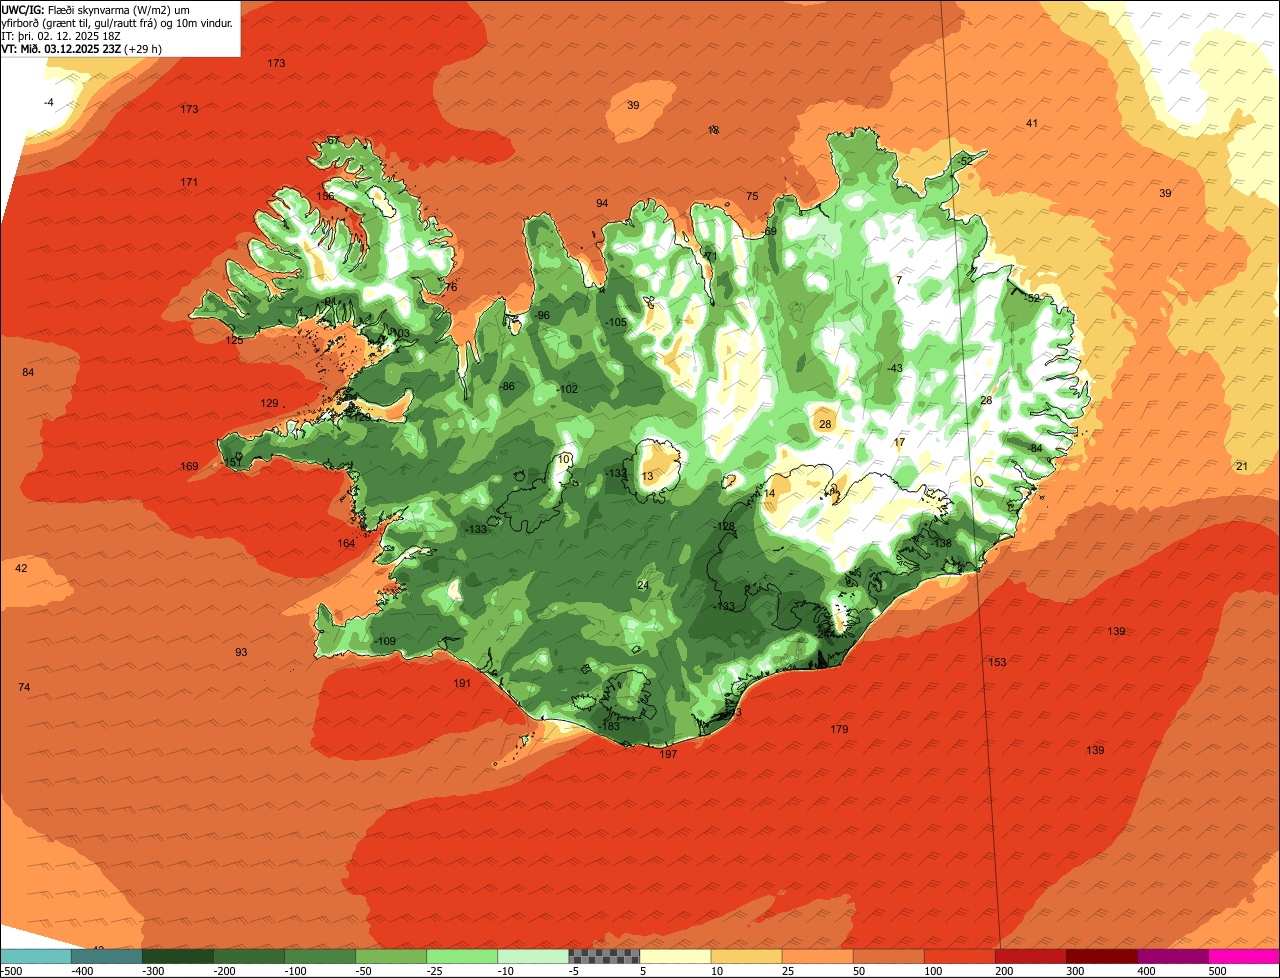The height and width of the screenshot is (978, 1280).
Task: Choose the pale yellow 5 to 10 swatch
Action: click(x=675, y=956)
